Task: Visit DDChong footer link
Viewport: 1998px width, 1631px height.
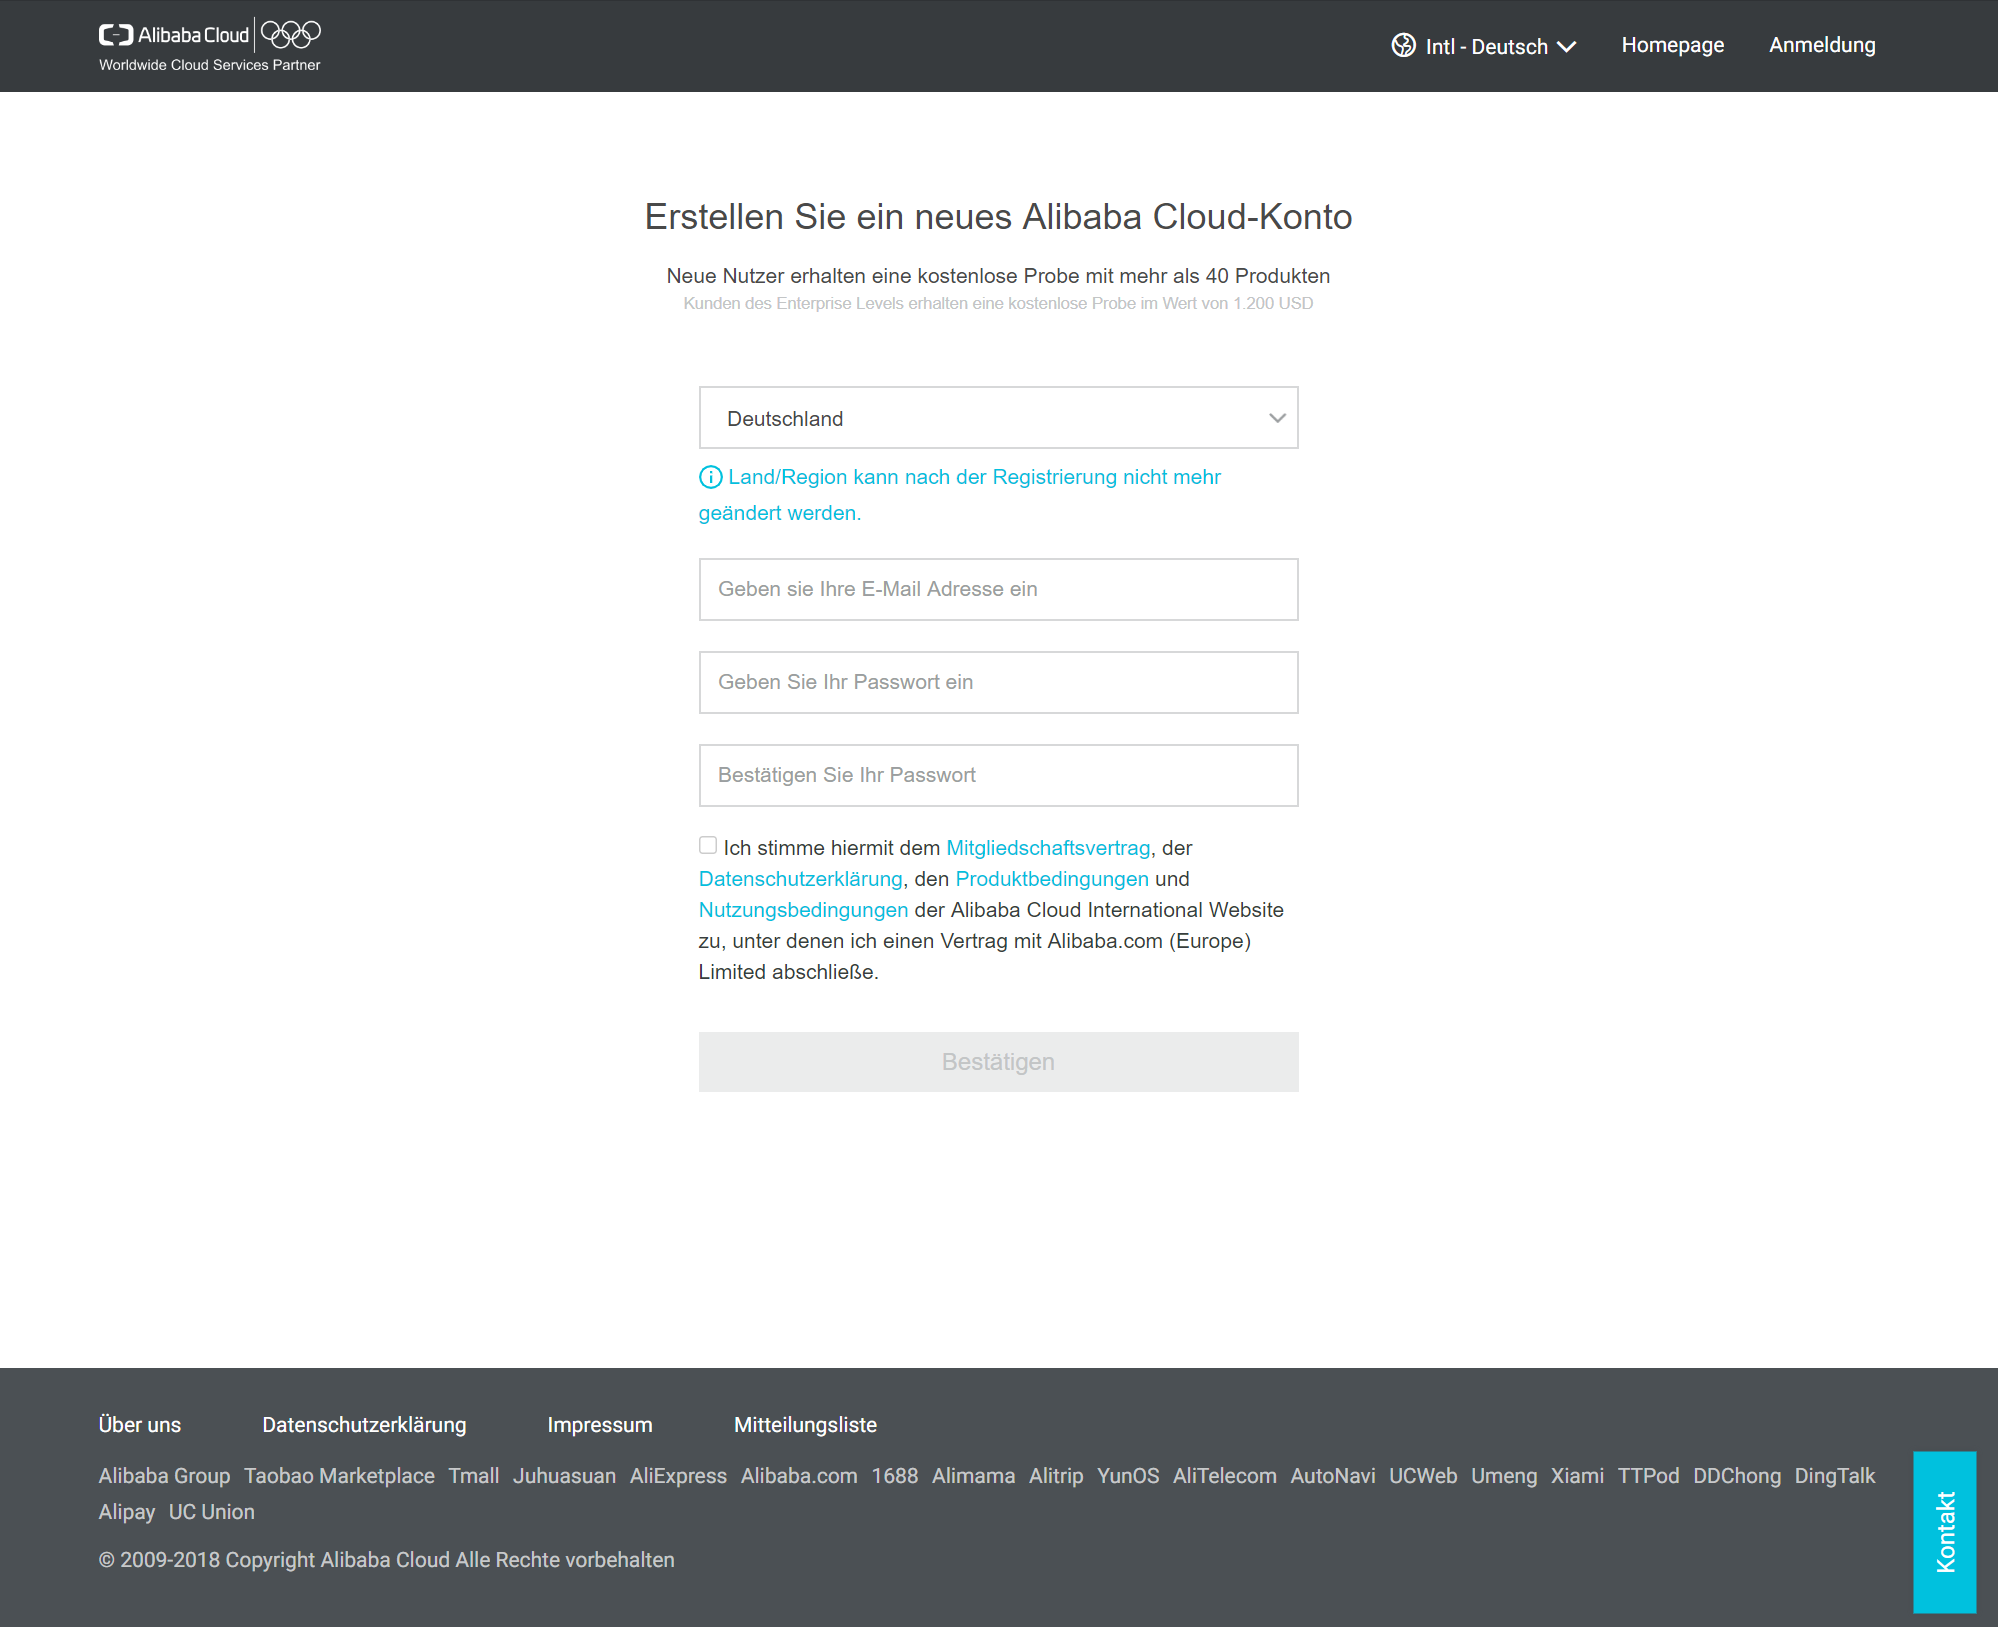Action: (x=1736, y=1476)
